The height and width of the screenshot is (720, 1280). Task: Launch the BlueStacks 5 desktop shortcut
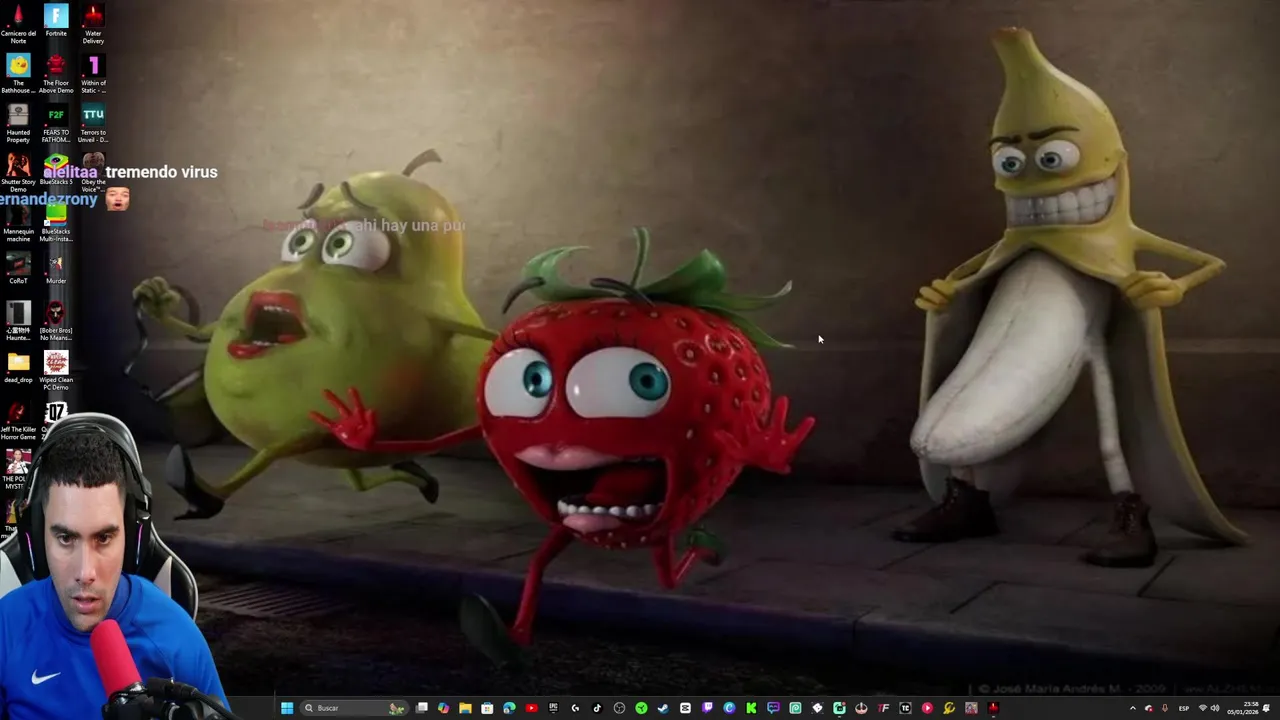[x=56, y=170]
